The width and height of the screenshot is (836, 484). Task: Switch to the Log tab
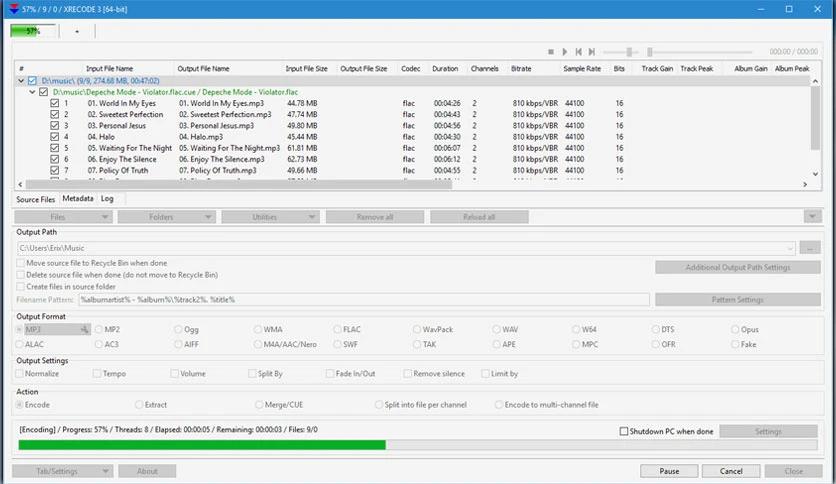point(107,198)
